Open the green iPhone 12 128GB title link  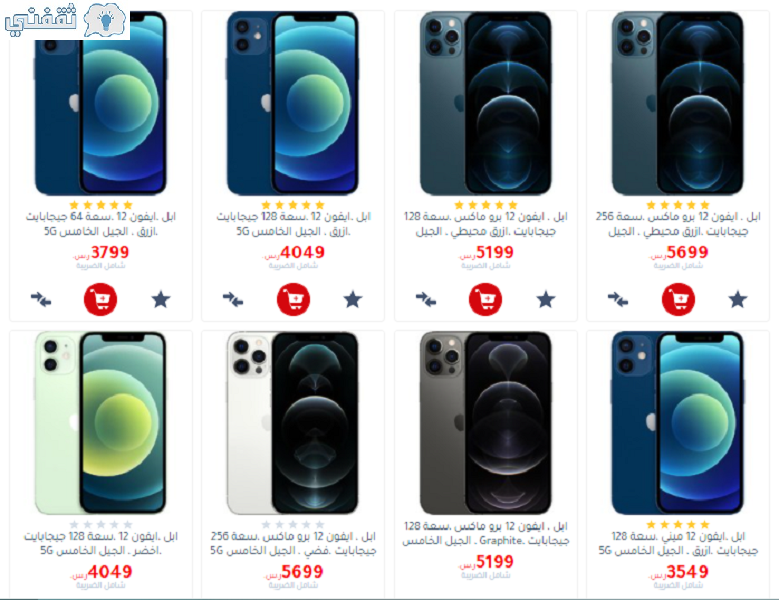101,543
